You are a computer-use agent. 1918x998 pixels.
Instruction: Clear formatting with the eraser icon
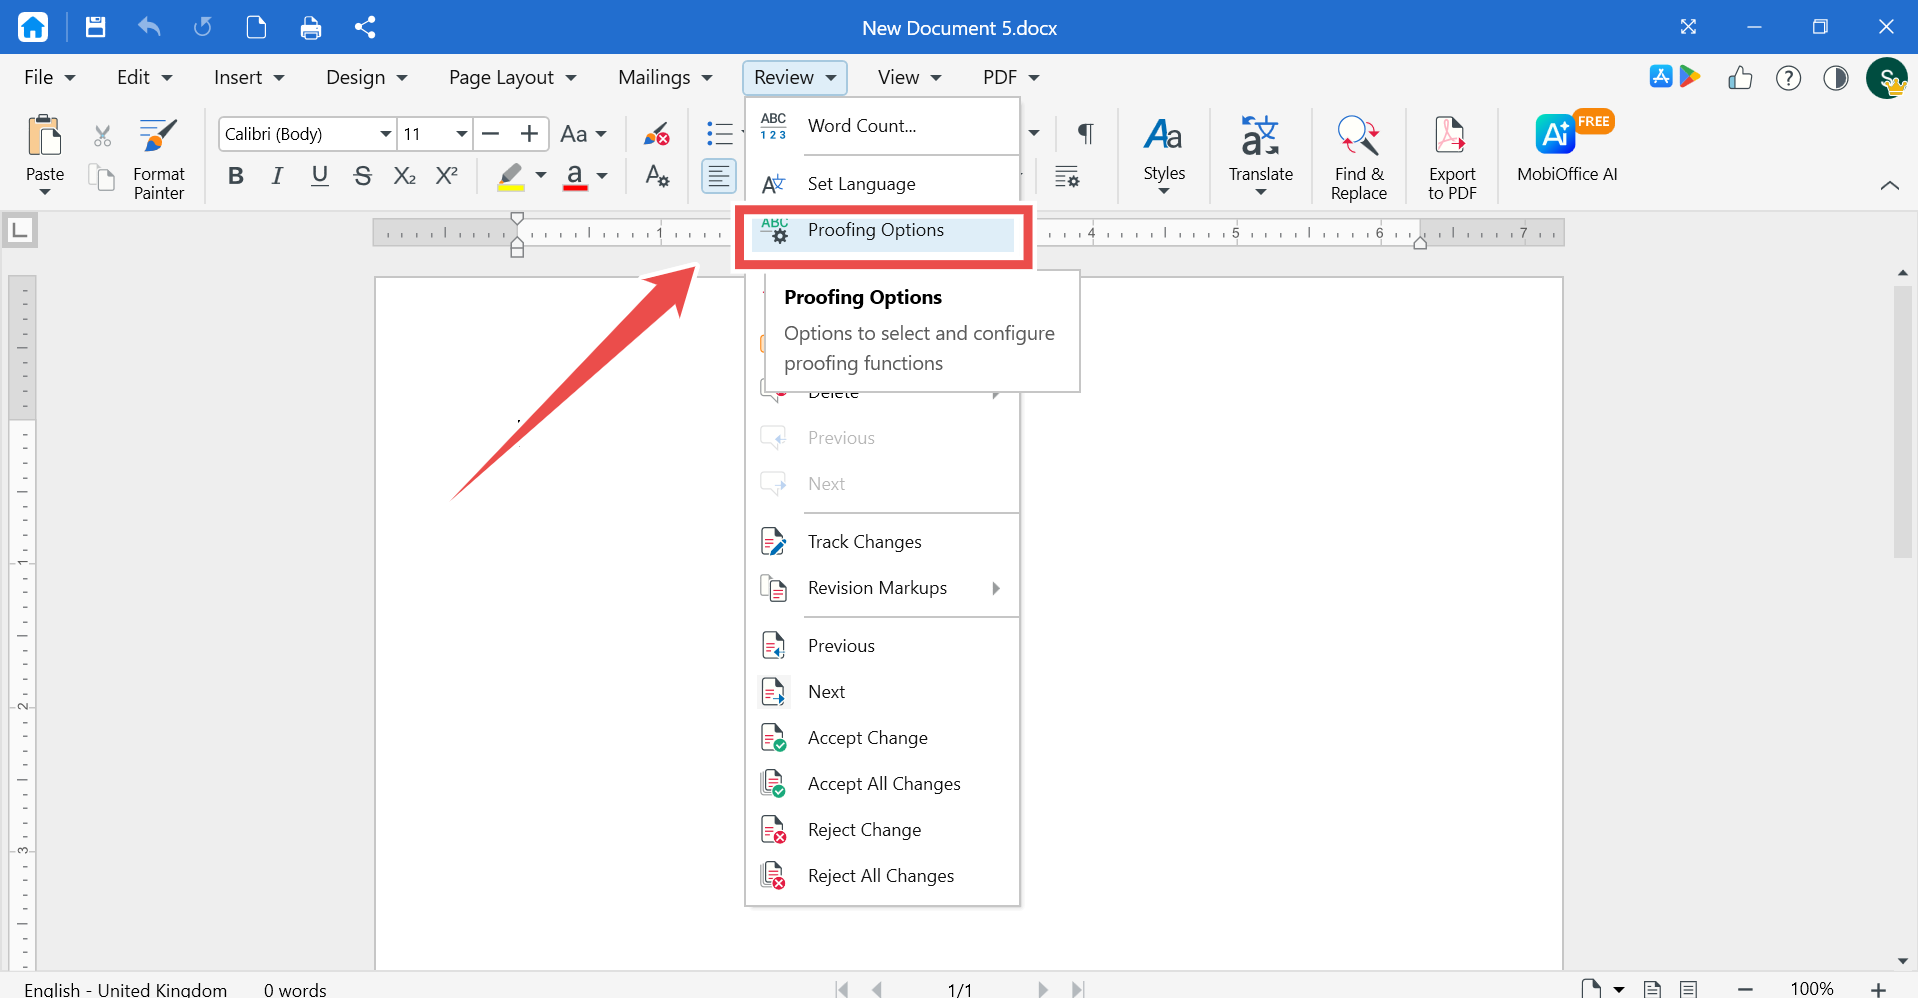[657, 134]
